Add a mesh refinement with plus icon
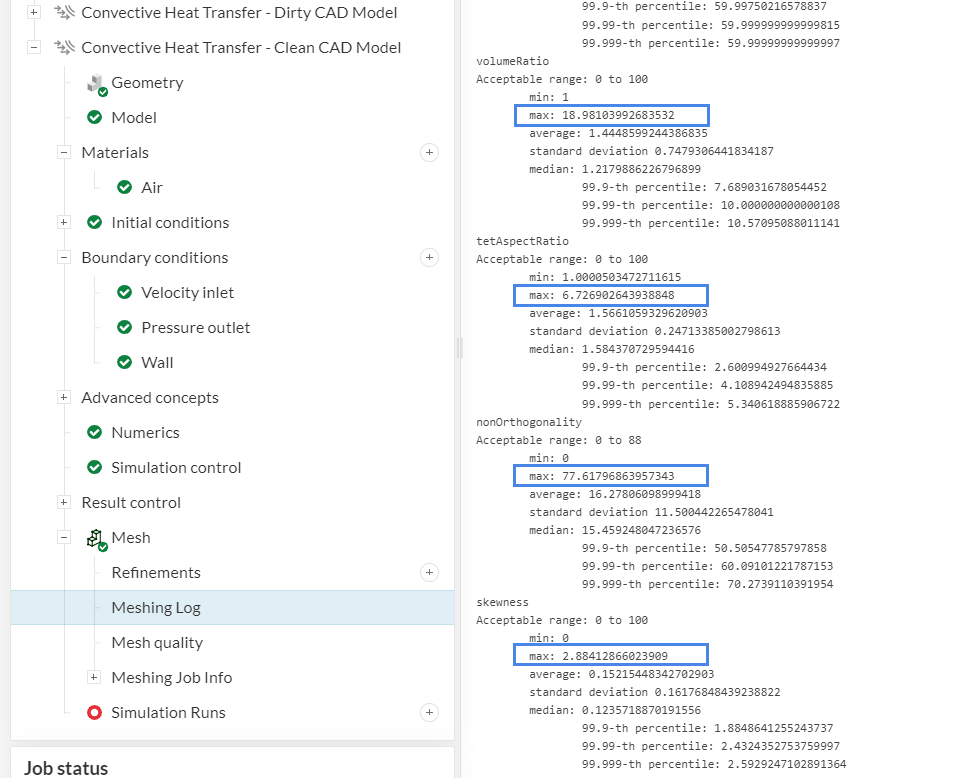This screenshot has height=778, width=967. coord(429,572)
